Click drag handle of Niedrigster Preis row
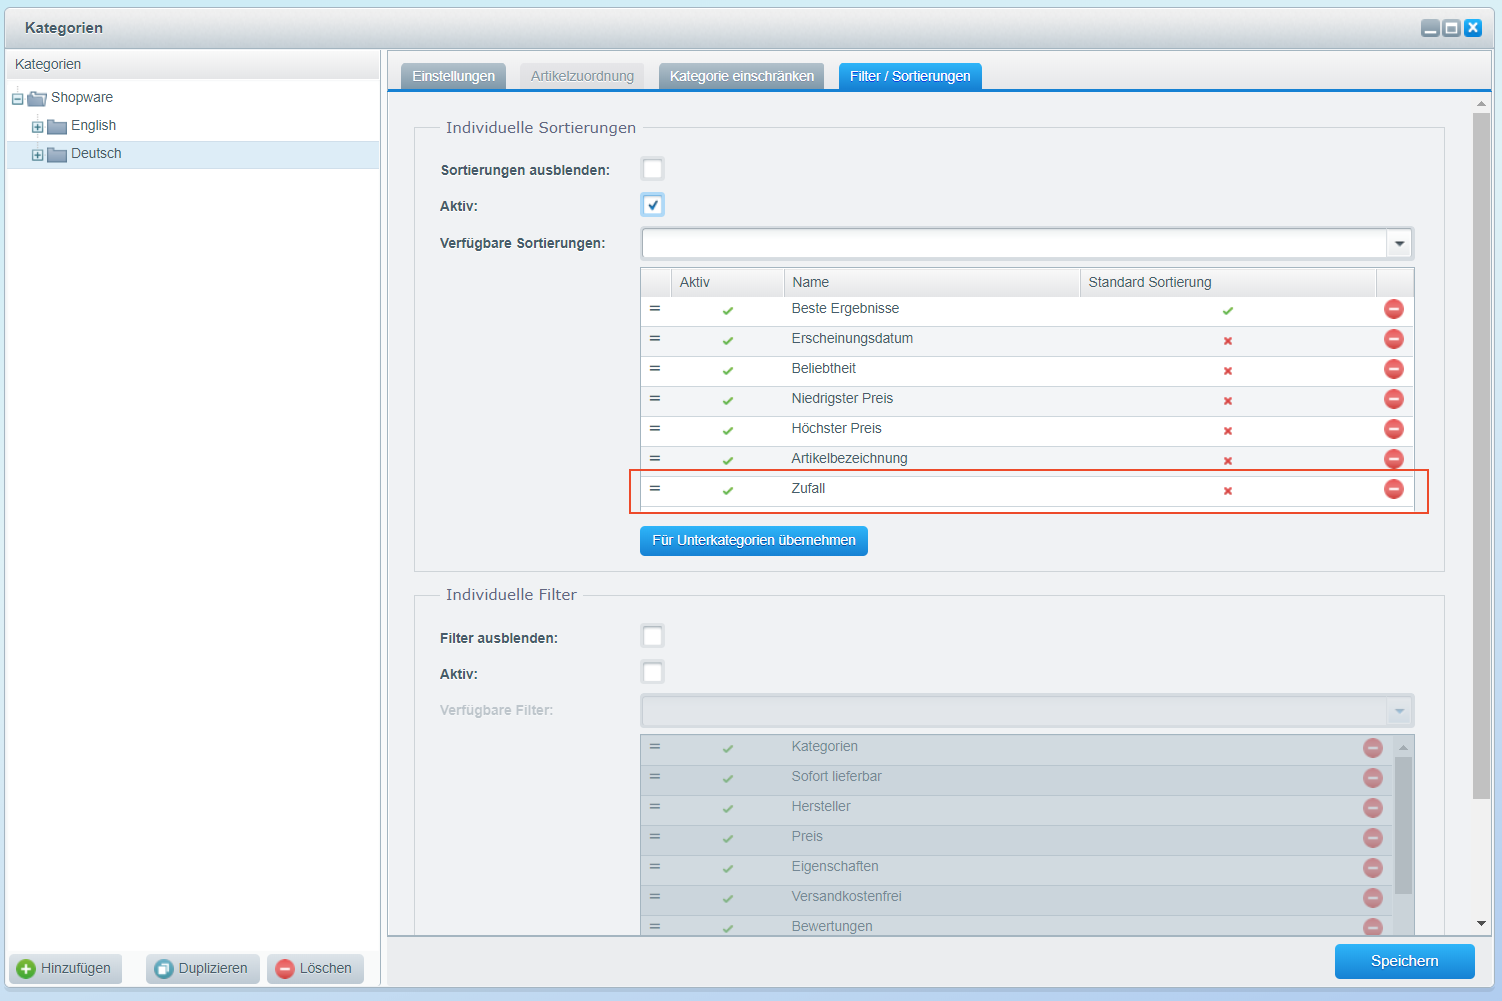Image resolution: width=1502 pixels, height=1001 pixels. [655, 399]
